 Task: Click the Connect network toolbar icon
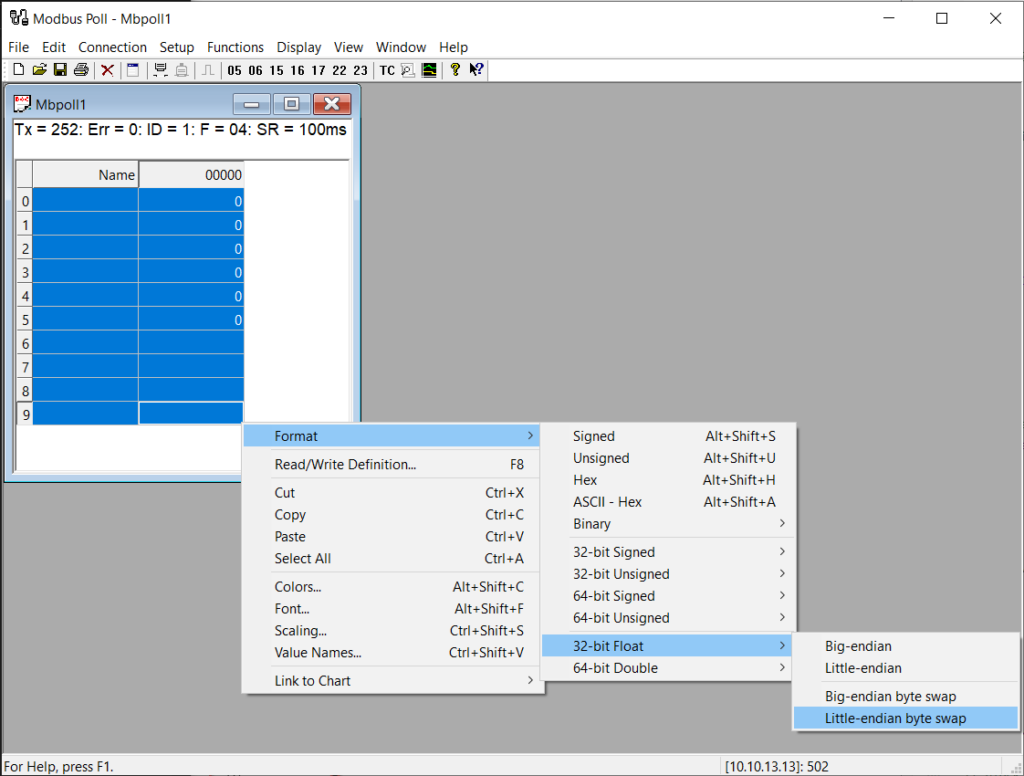[x=160, y=70]
